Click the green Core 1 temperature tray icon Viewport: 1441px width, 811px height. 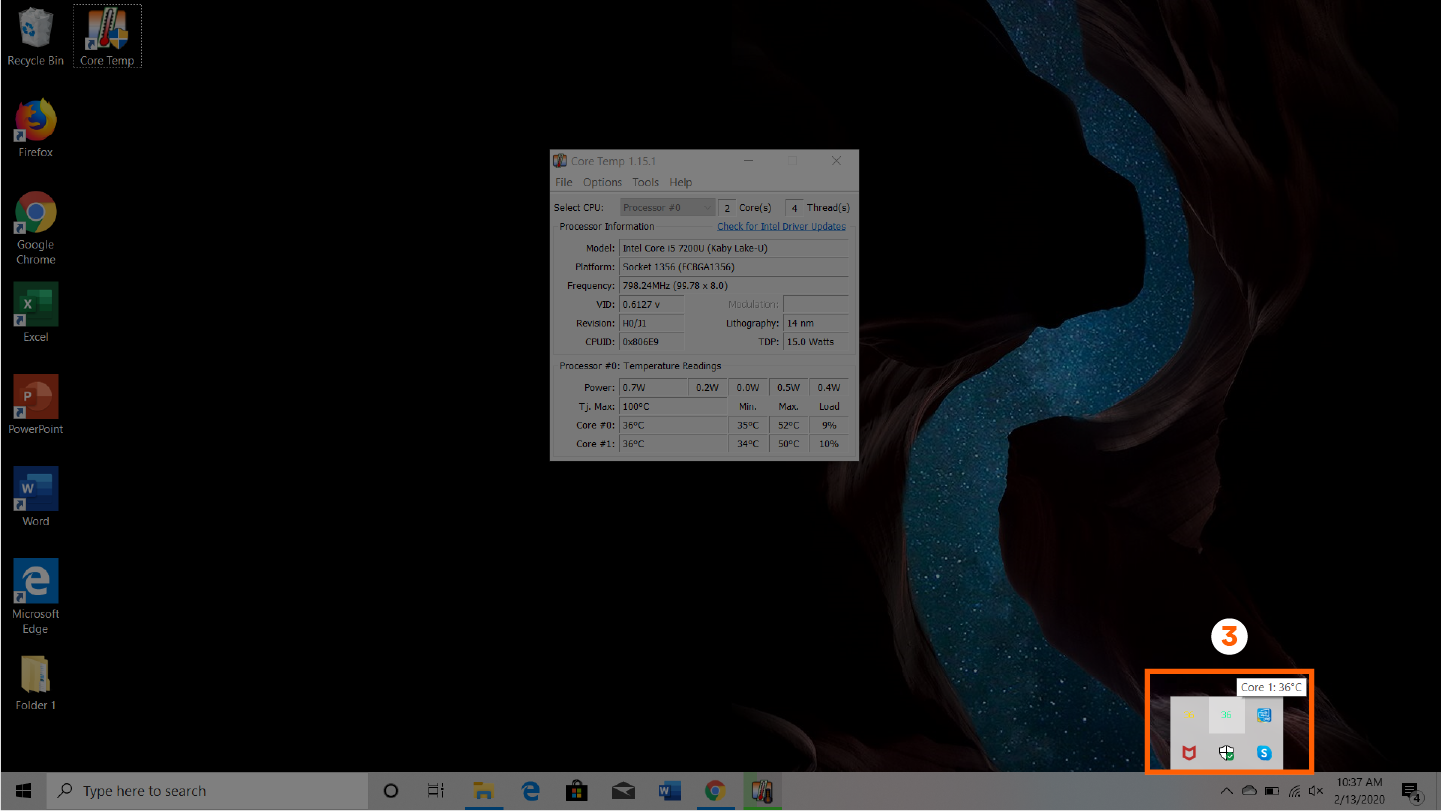click(x=1226, y=715)
